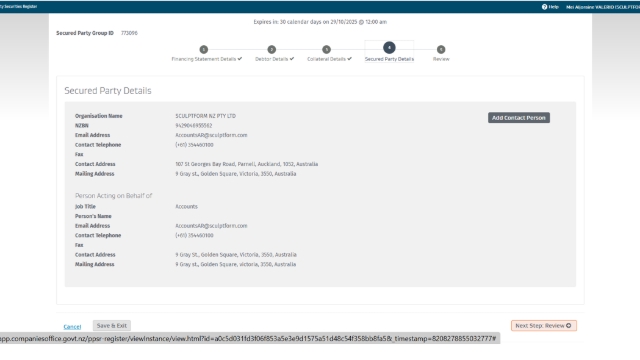Open the logged-in user name menu
This screenshot has width=640, height=360.
click(x=602, y=7)
